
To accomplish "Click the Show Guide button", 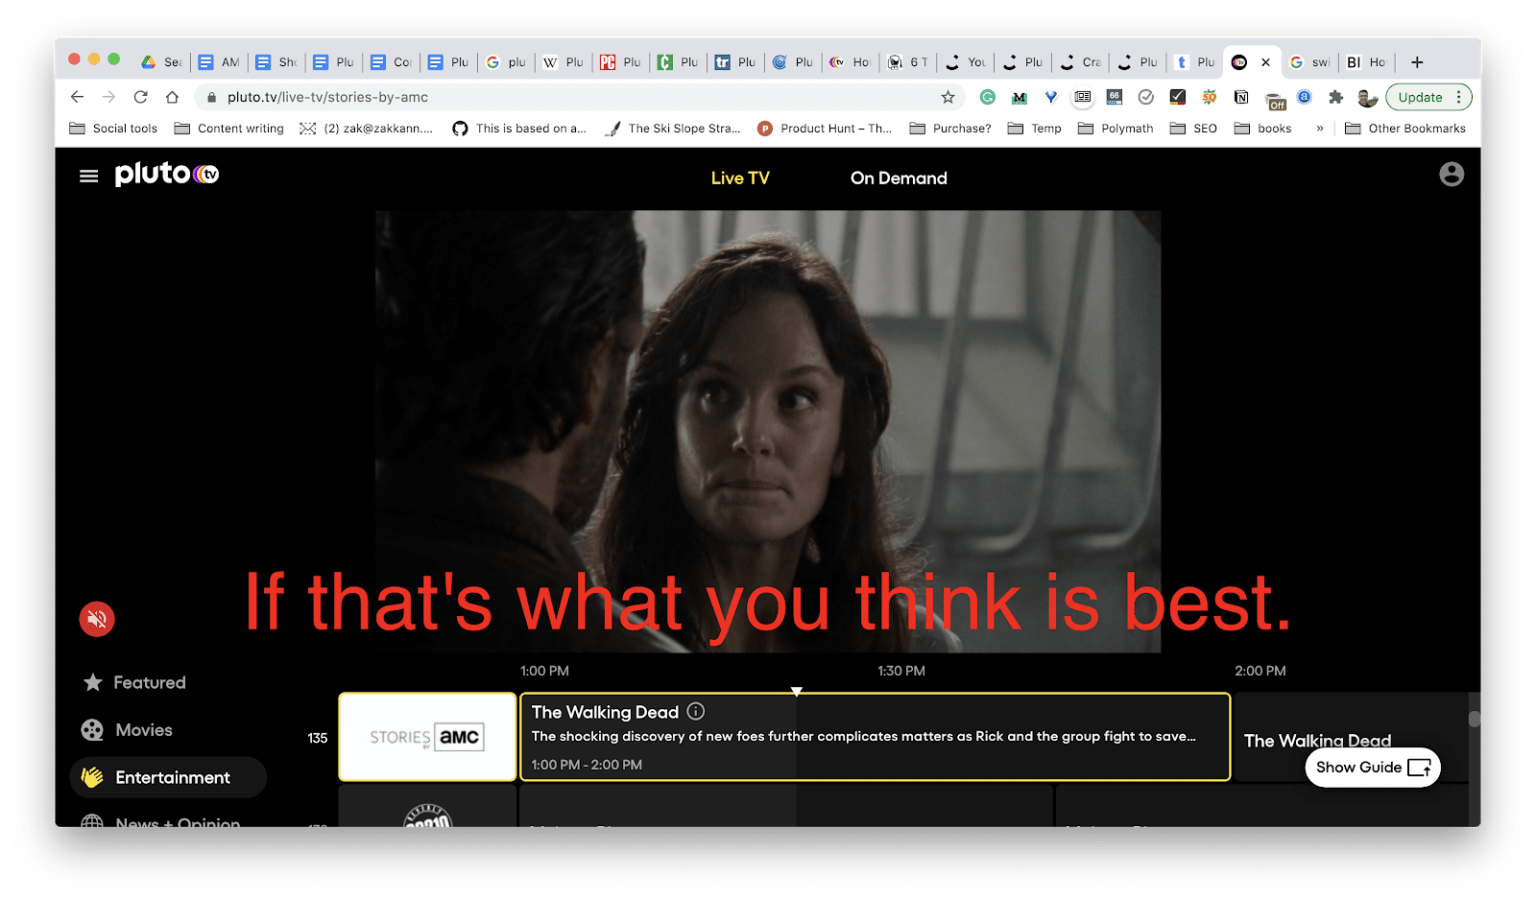I will point(1372,767).
